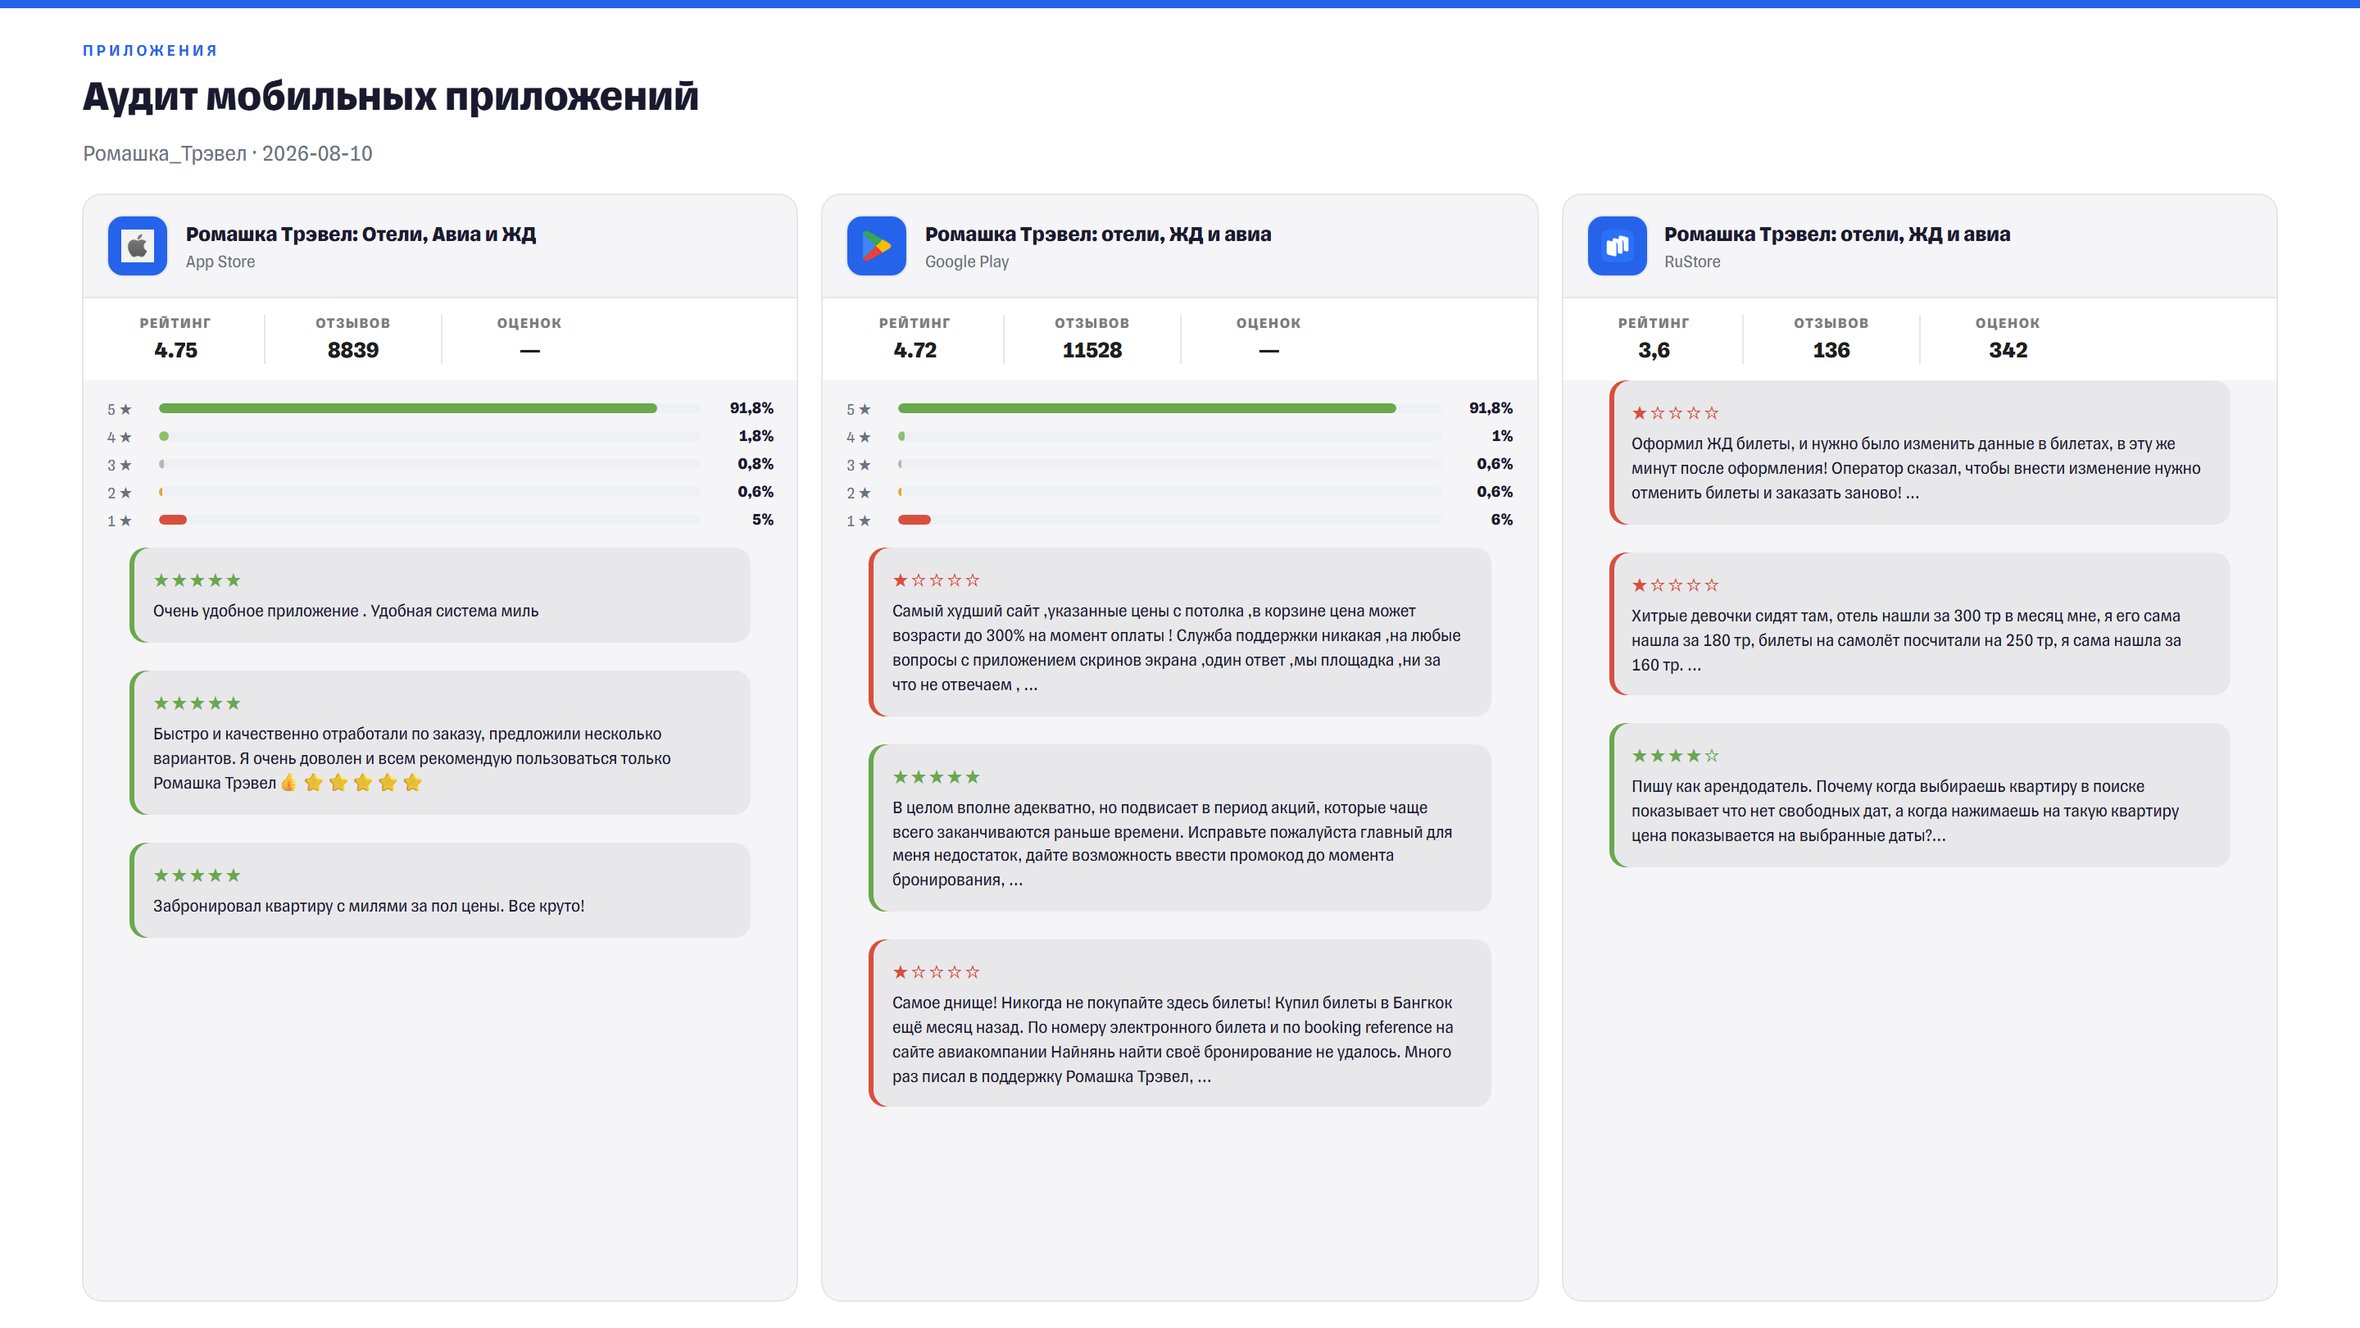This screenshot has height=1328, width=2360.
Task: Click App Store 3-star percentage '0,8%'
Action: click(x=756, y=464)
